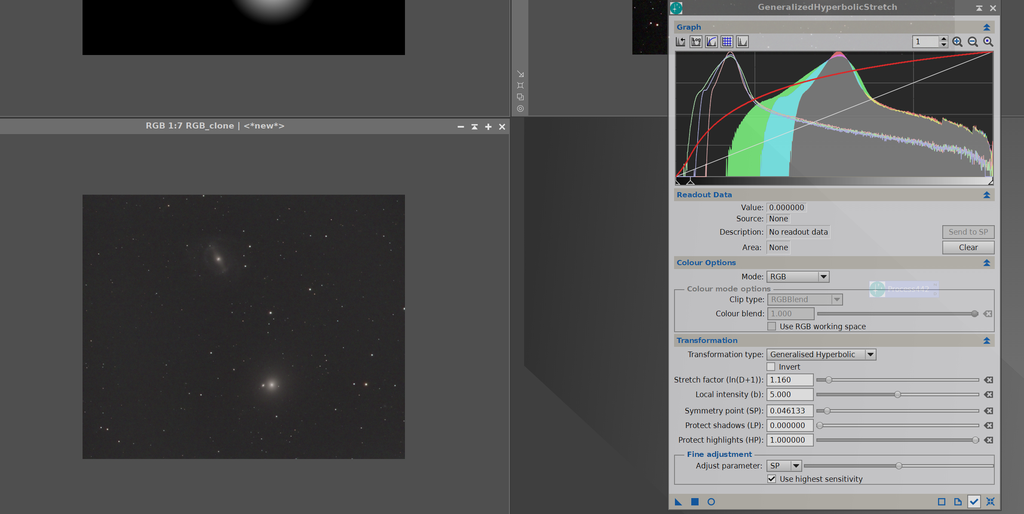This screenshot has width=1024, height=514.
Task: Toggle the checkmark icon at dialog bottom
Action: [x=974, y=502]
